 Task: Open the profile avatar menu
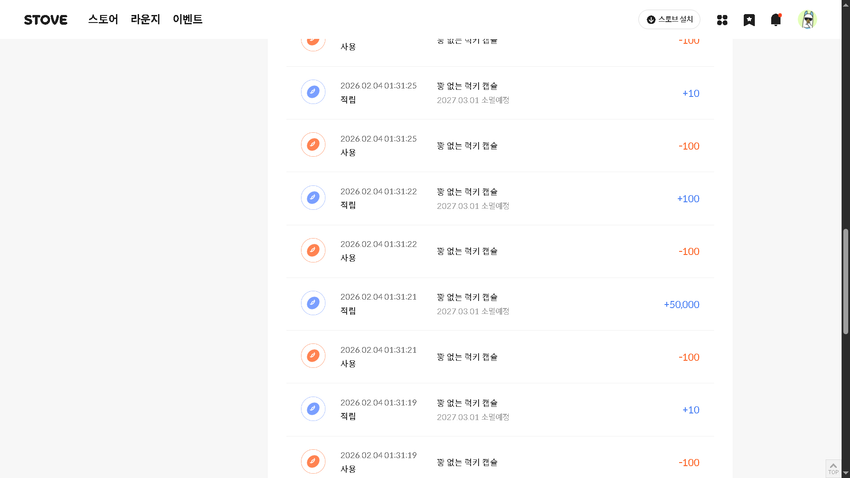pyautogui.click(x=807, y=20)
